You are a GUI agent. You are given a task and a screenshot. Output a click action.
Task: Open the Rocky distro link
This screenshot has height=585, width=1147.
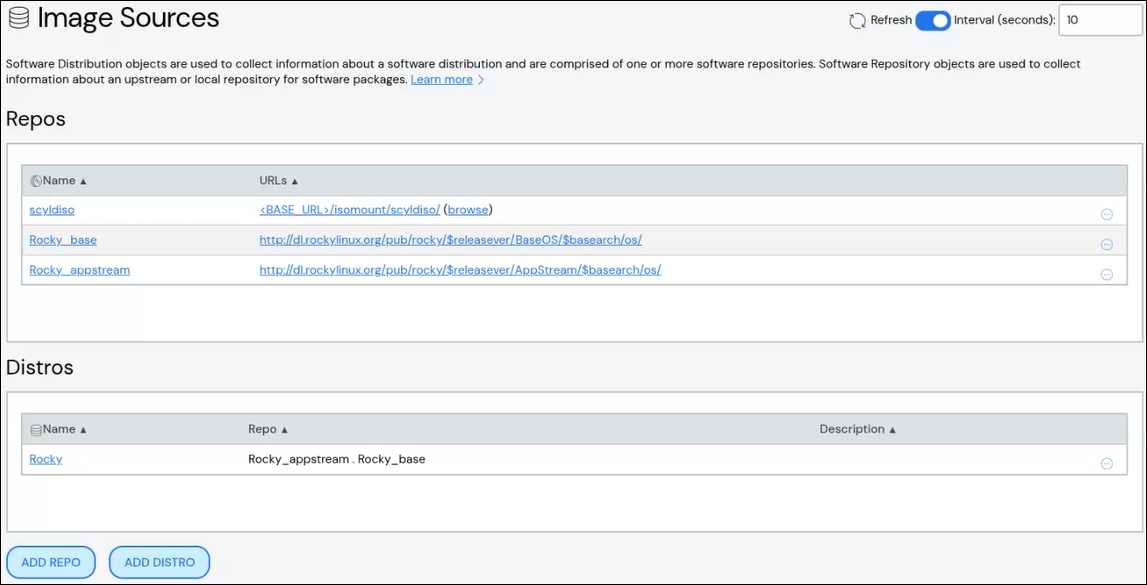(x=44, y=458)
